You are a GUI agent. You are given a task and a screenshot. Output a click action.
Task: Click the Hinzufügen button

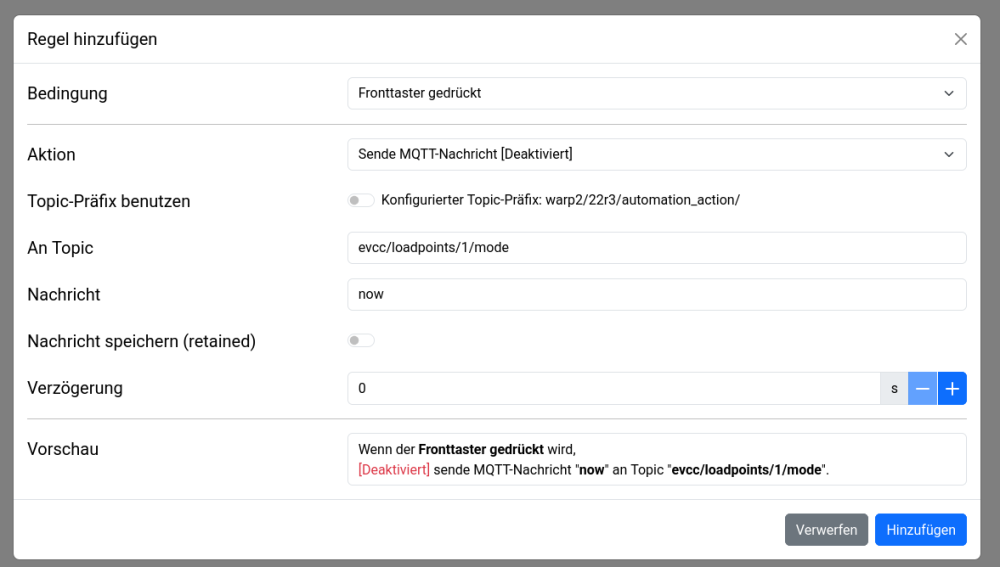(x=921, y=530)
